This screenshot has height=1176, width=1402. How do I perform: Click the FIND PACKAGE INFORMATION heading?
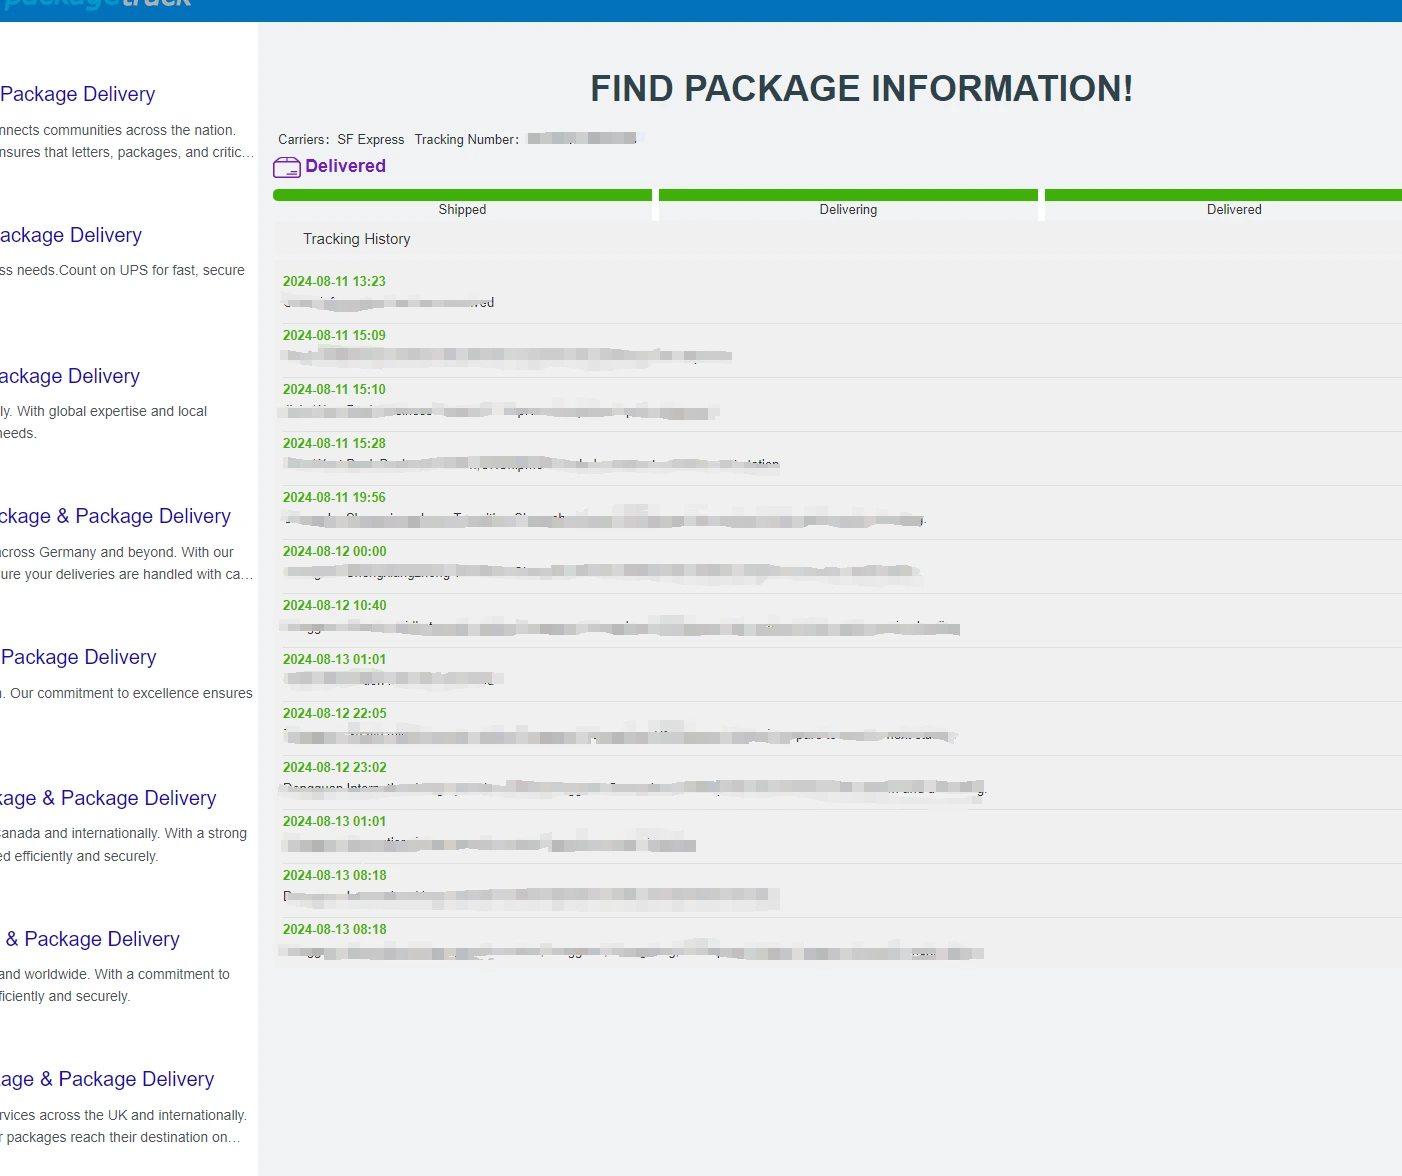(x=861, y=89)
